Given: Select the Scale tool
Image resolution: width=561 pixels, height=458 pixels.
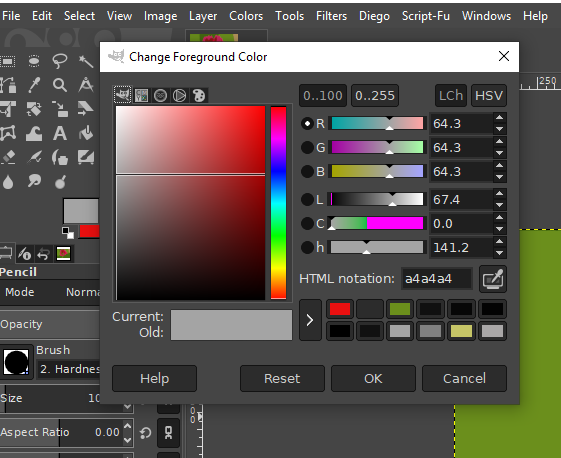Looking at the screenshot, I should click(x=60, y=109).
